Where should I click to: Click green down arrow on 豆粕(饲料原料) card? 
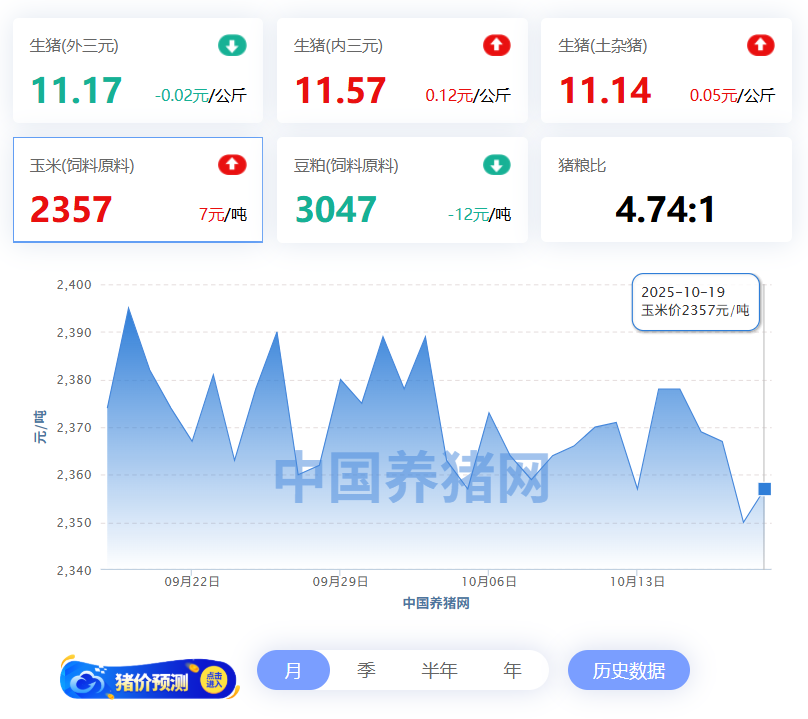496,165
